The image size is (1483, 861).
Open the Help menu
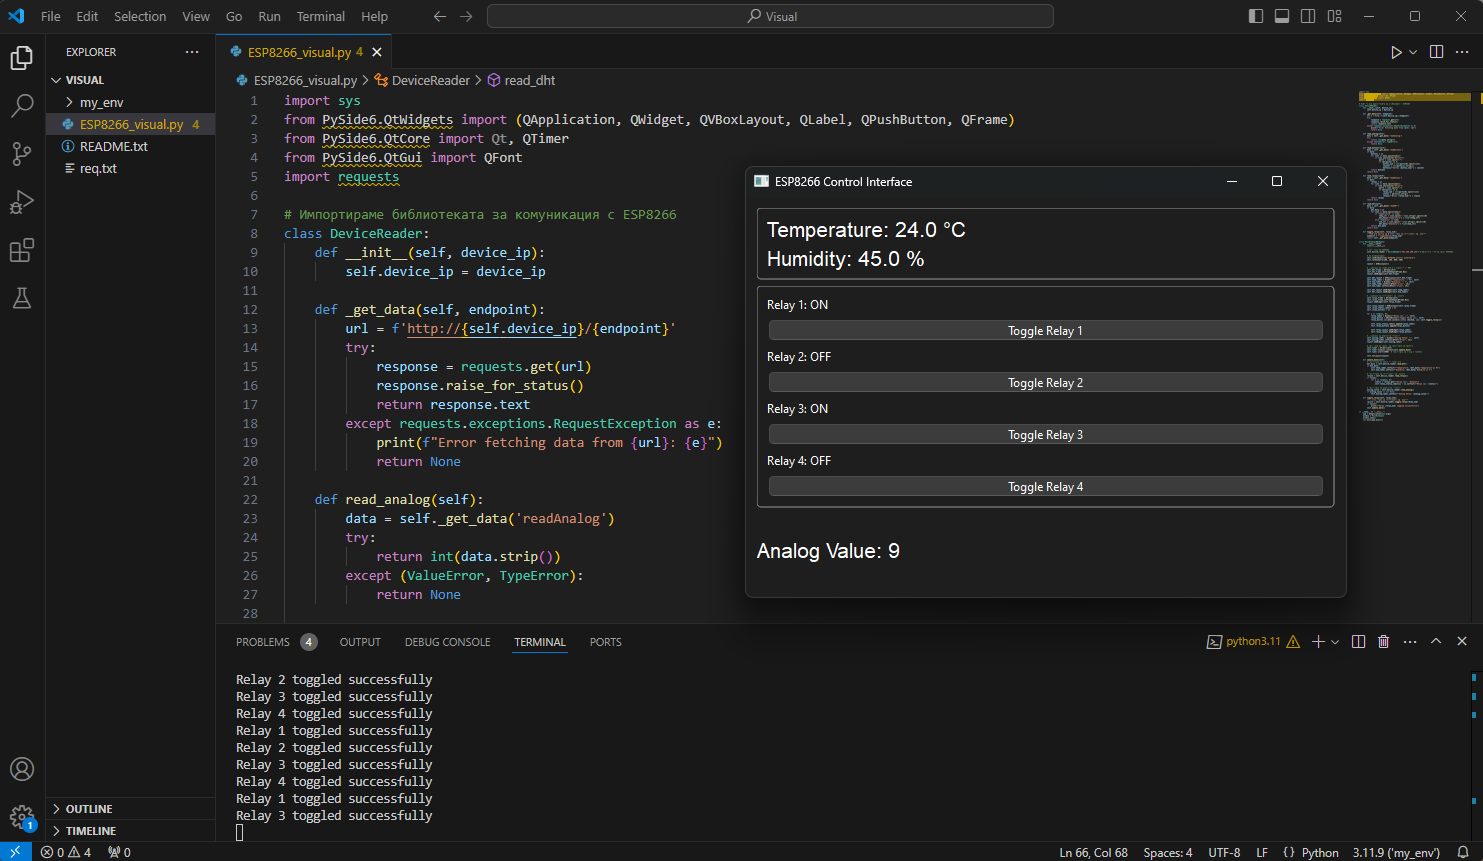coord(375,16)
